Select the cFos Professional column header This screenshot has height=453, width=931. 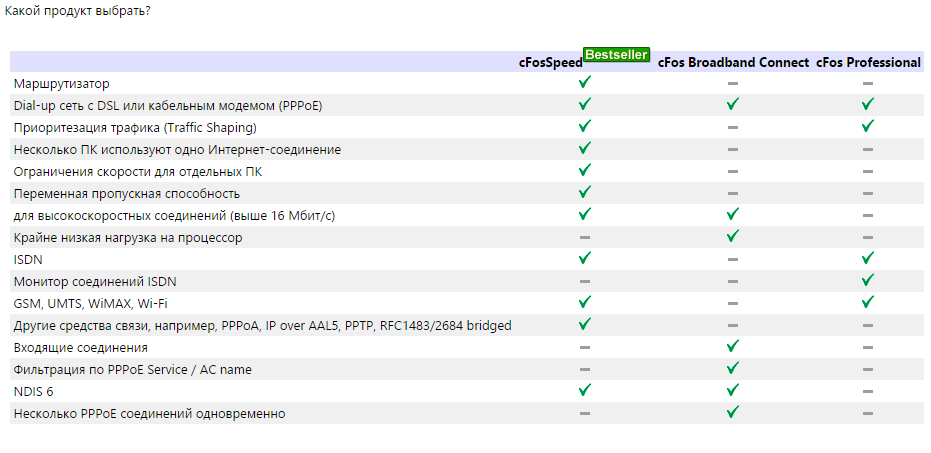(868, 63)
